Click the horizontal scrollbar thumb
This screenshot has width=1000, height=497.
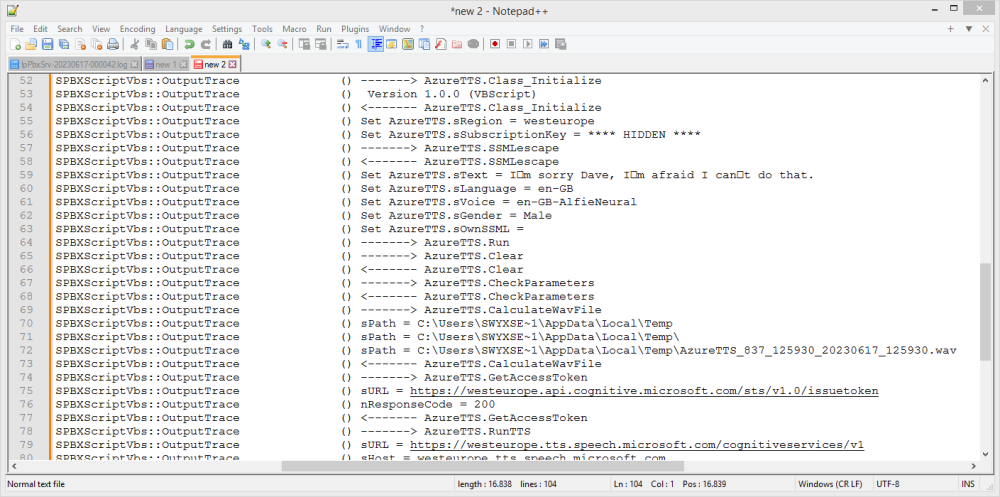click(x=483, y=466)
